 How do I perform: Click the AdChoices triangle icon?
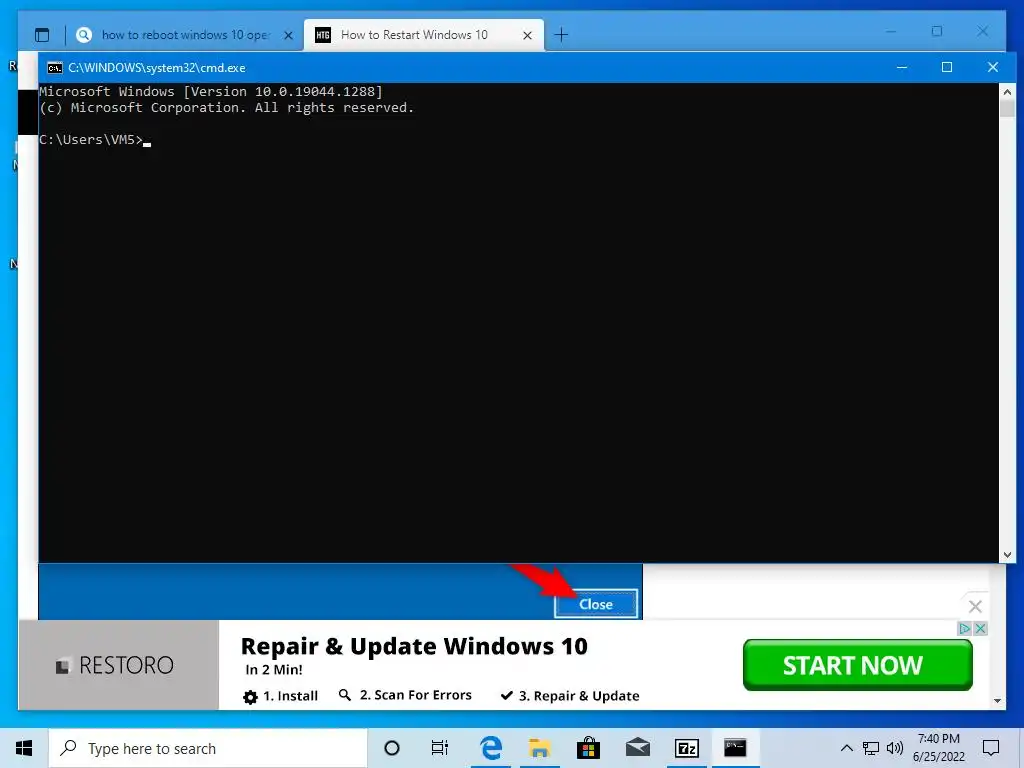(x=965, y=628)
